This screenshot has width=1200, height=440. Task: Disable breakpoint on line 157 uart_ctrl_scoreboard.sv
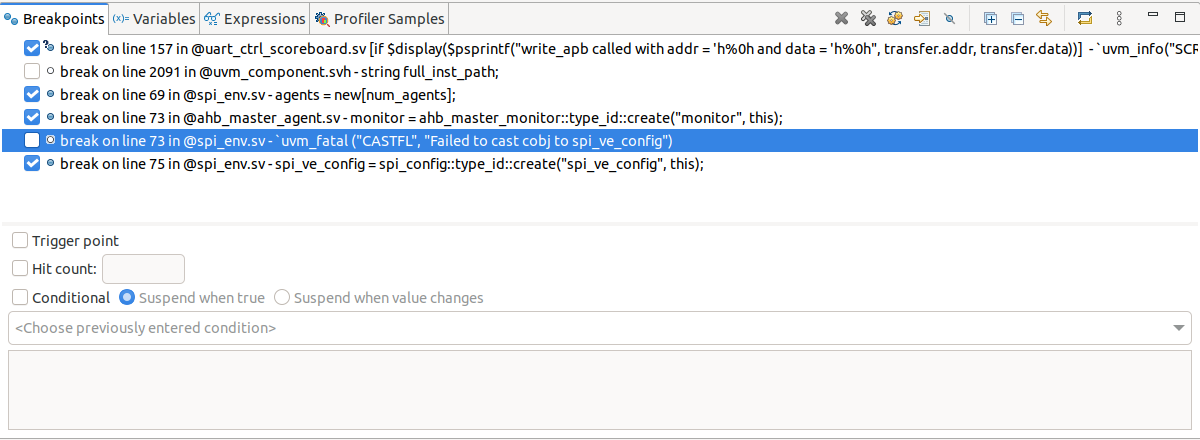[32, 48]
